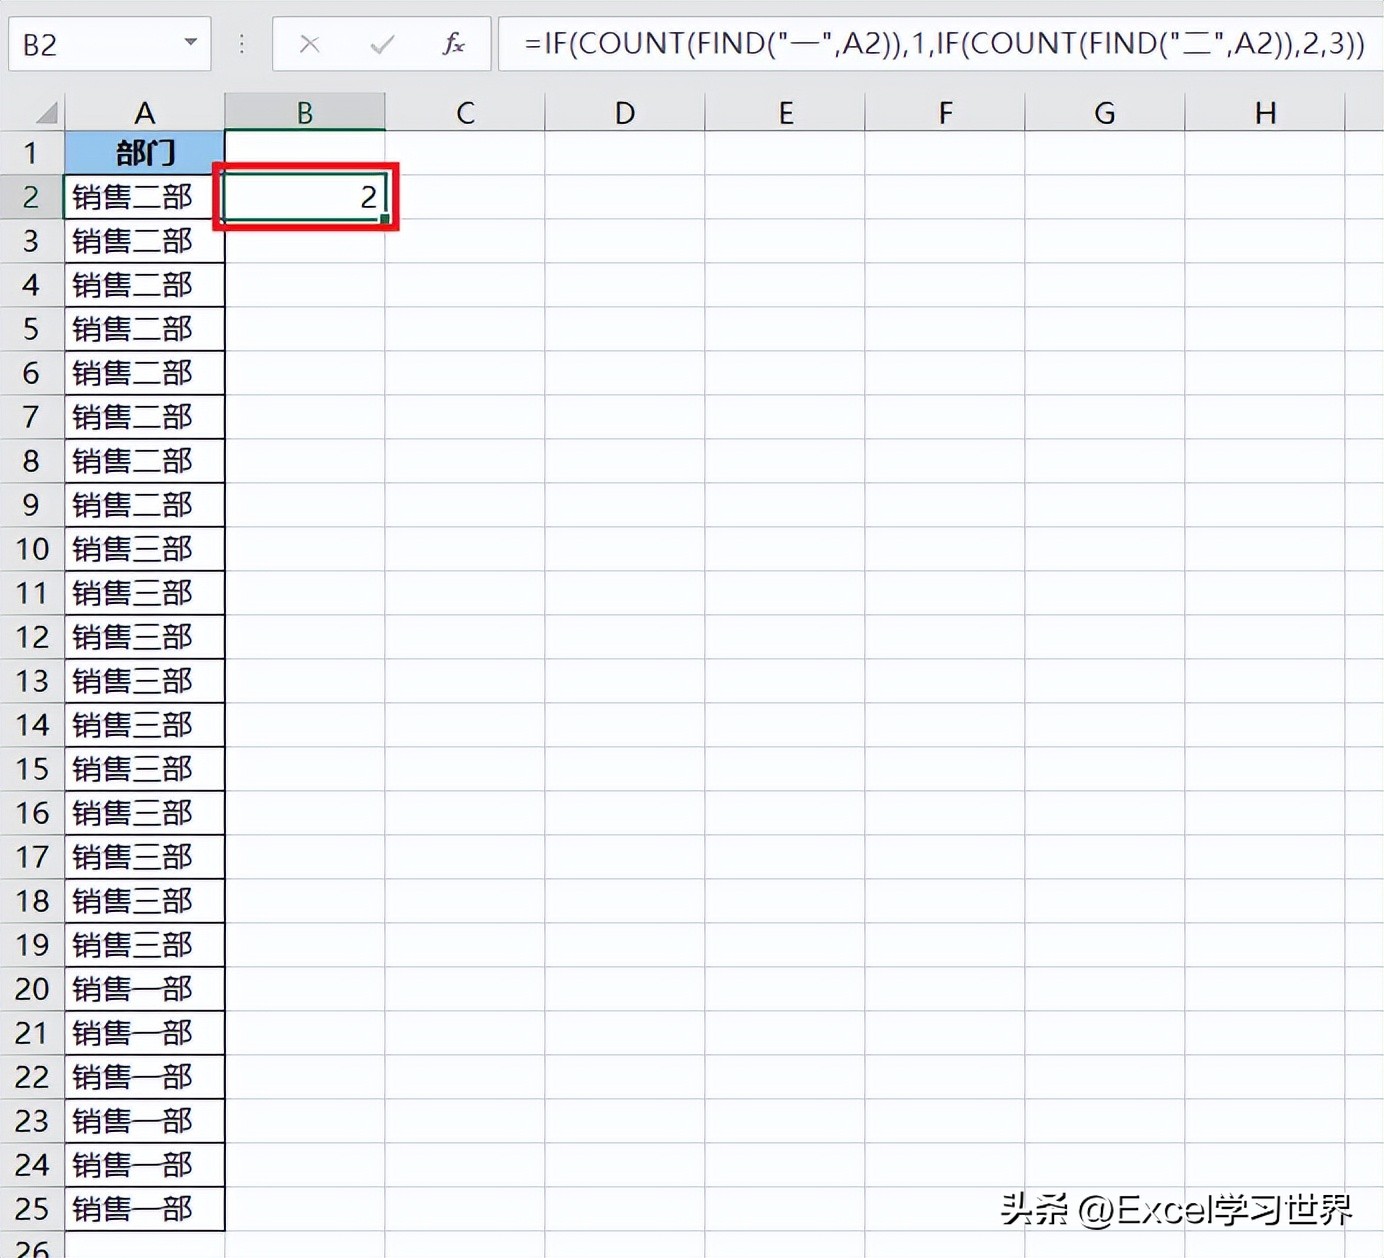Select column F header
The width and height of the screenshot is (1384, 1258).
[x=945, y=112]
